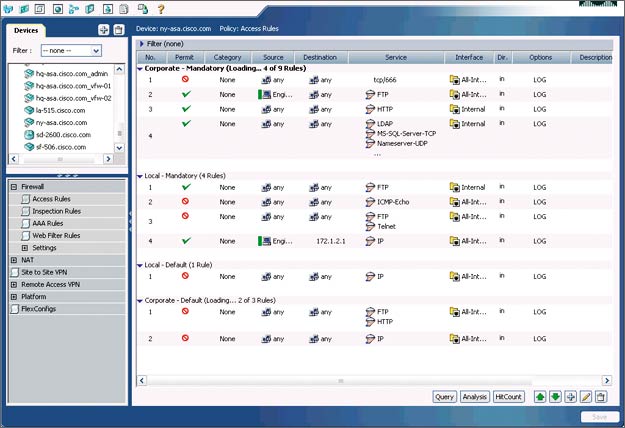
Task: Select the MS-SQL-Server-TCP service entry
Action: [x=407, y=134]
